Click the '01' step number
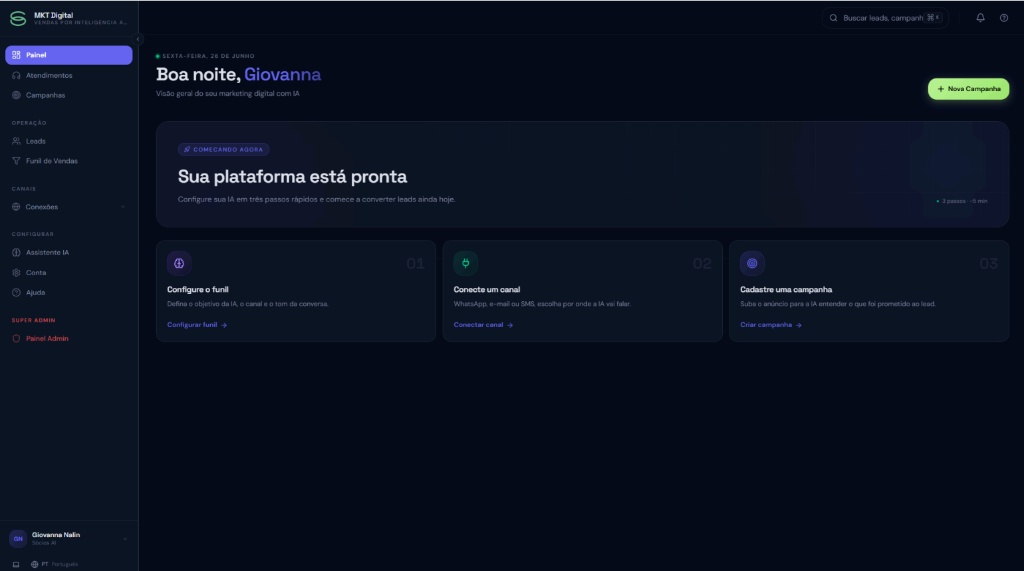Screen dimensions: 1024x571 415,263
